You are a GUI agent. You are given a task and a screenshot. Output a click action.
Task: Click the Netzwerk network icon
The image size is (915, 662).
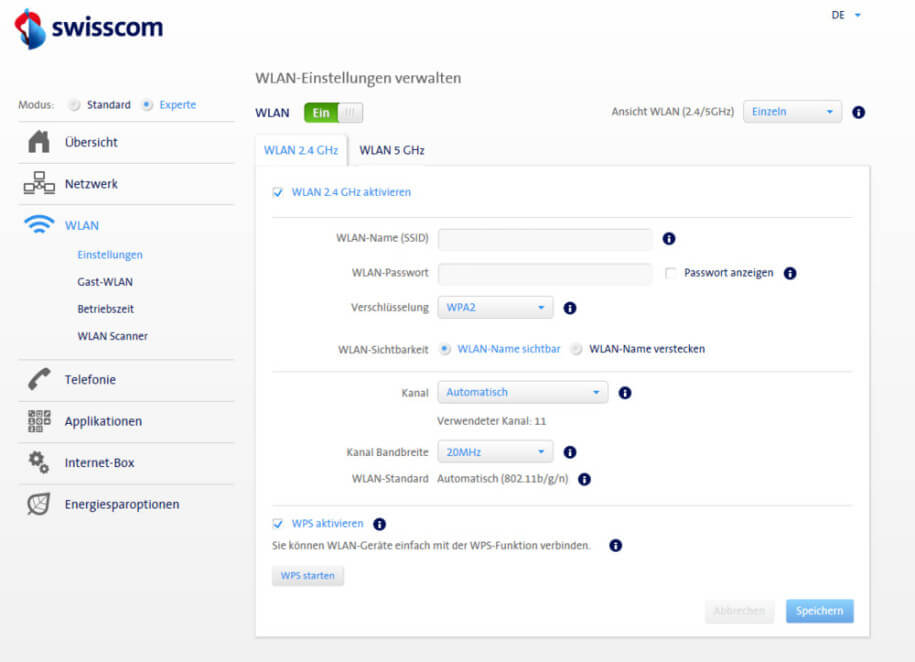tap(39, 184)
